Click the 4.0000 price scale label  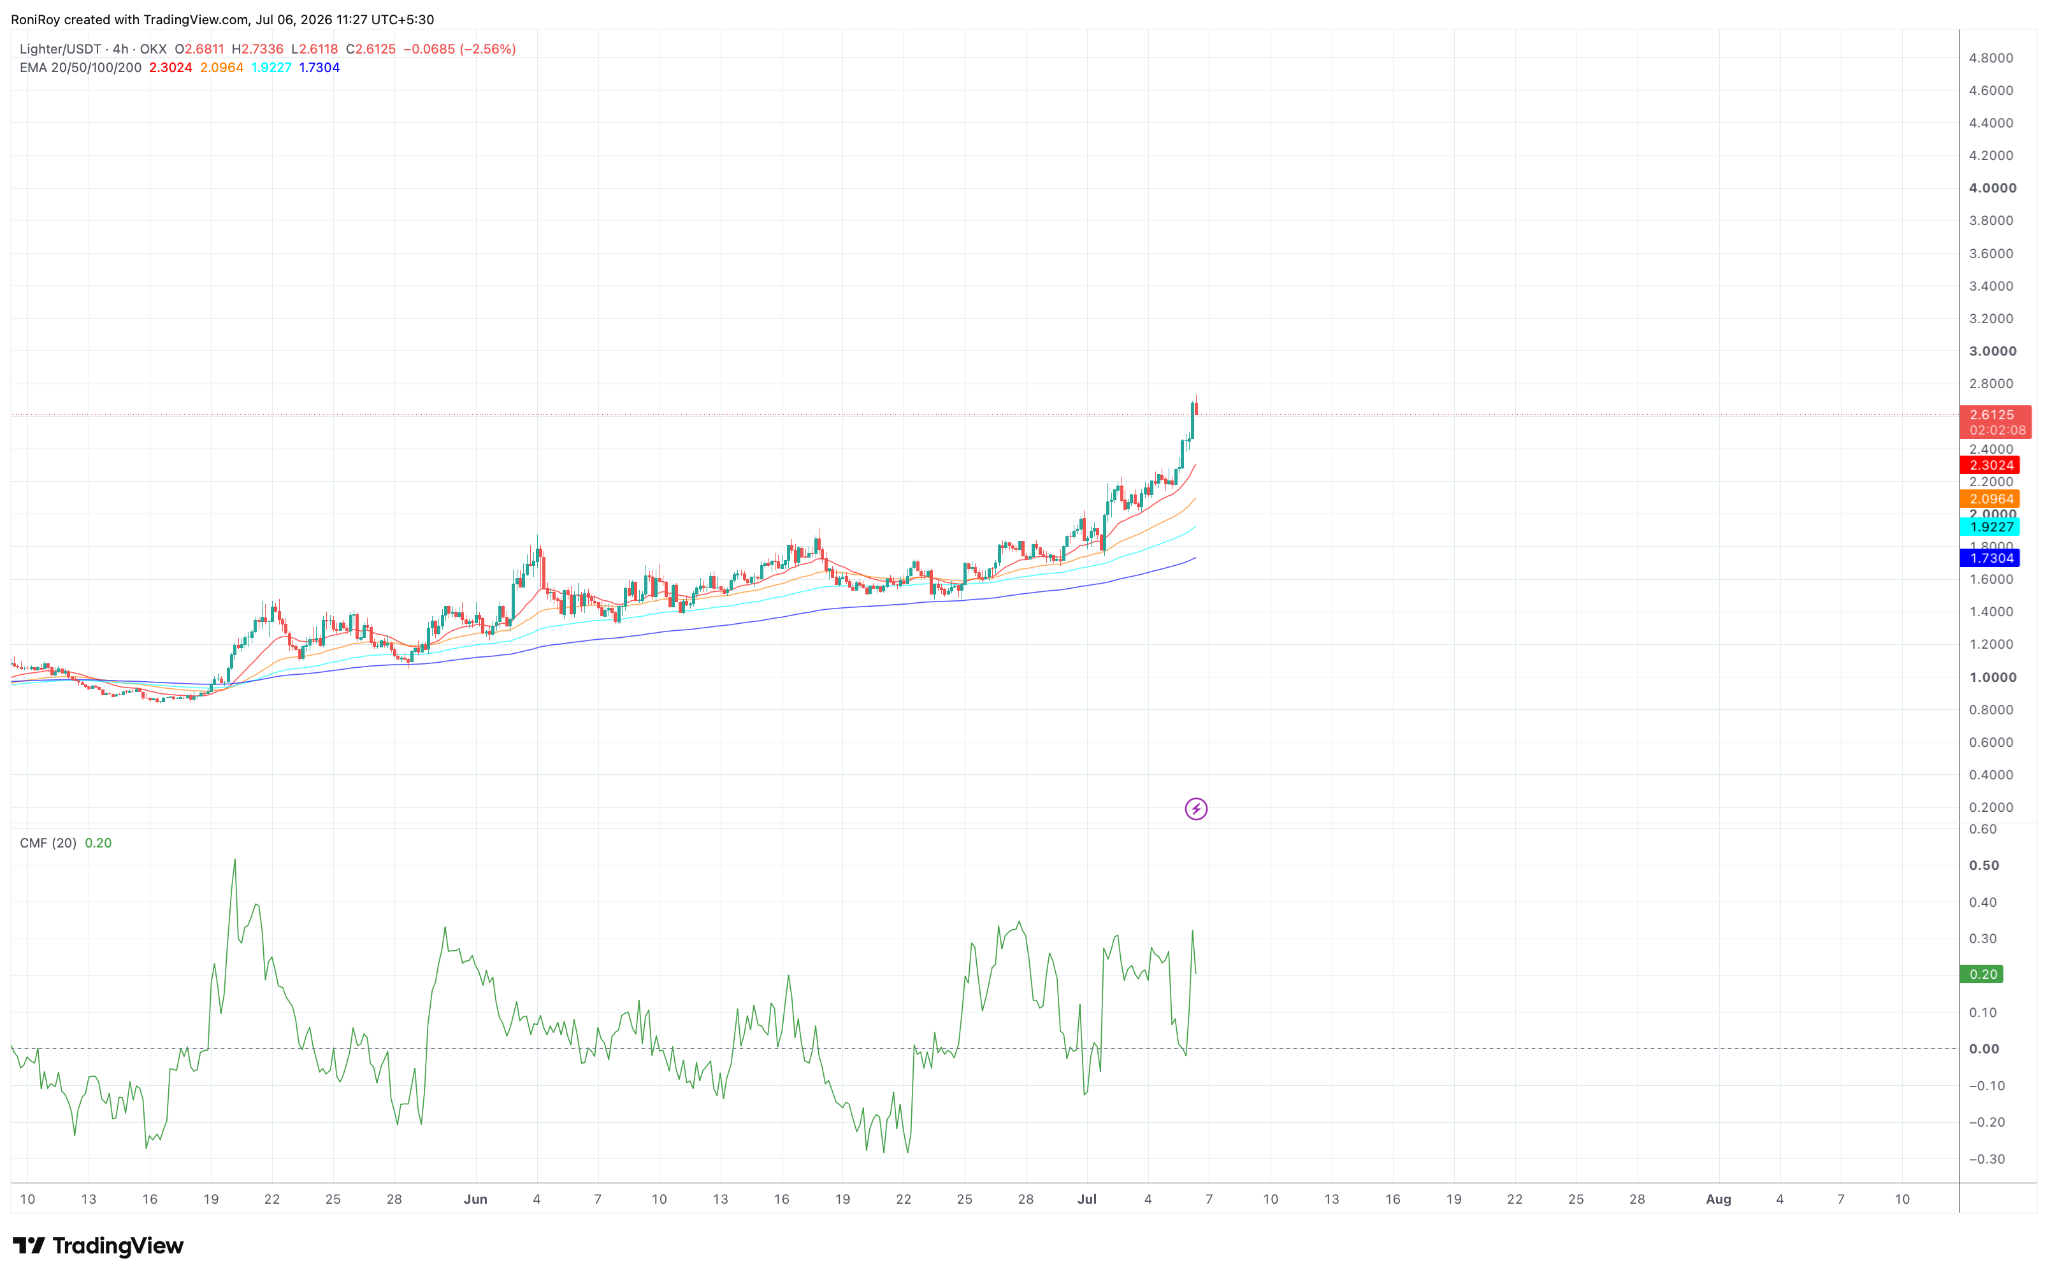(x=1992, y=188)
